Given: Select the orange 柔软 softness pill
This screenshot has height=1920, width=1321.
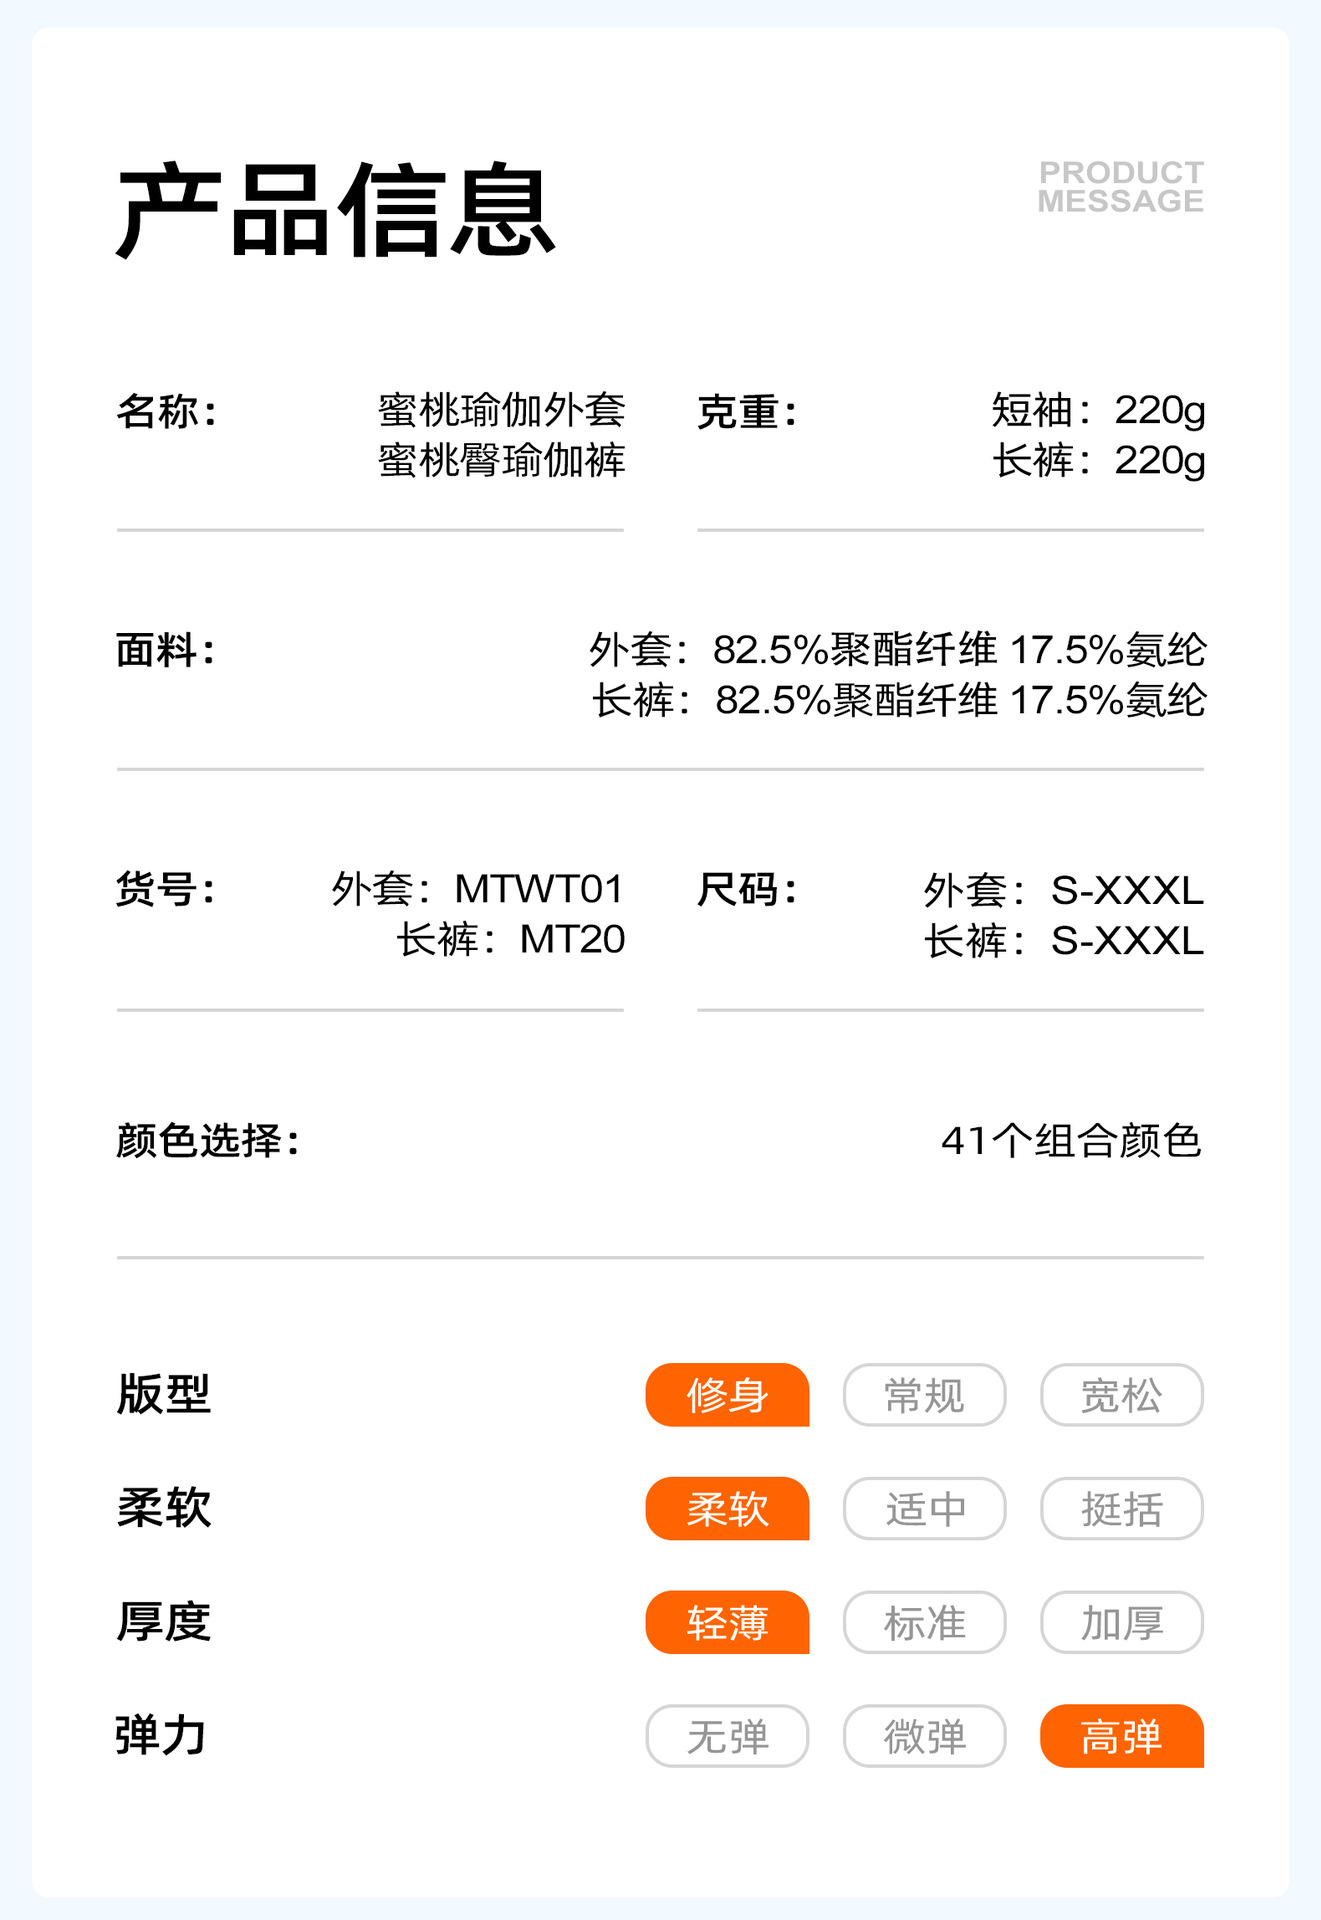Looking at the screenshot, I should tap(727, 1509).
